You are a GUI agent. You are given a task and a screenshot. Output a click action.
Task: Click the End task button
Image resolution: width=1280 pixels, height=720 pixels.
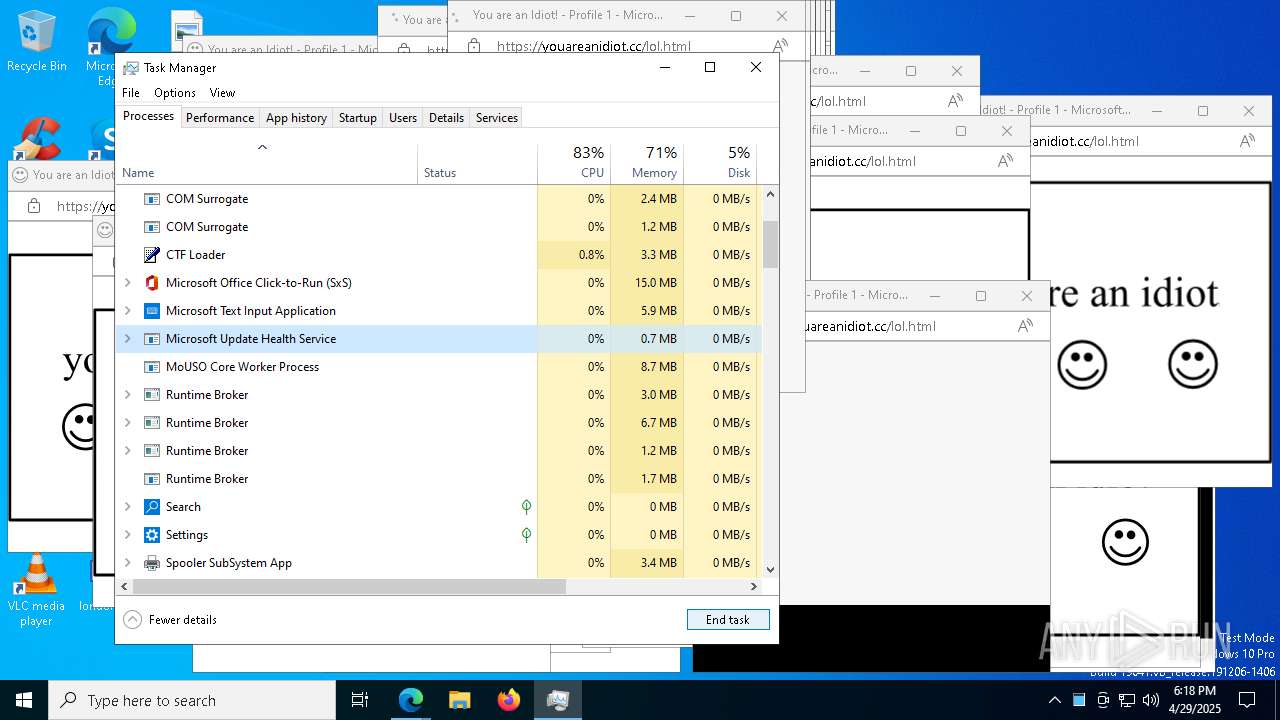coord(728,620)
